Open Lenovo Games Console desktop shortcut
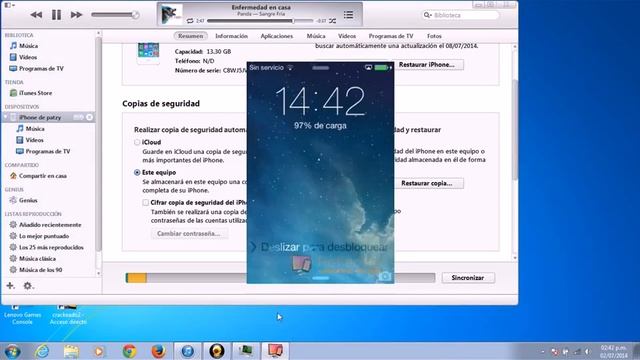Viewport: 640px width, 360px height. tap(22, 315)
